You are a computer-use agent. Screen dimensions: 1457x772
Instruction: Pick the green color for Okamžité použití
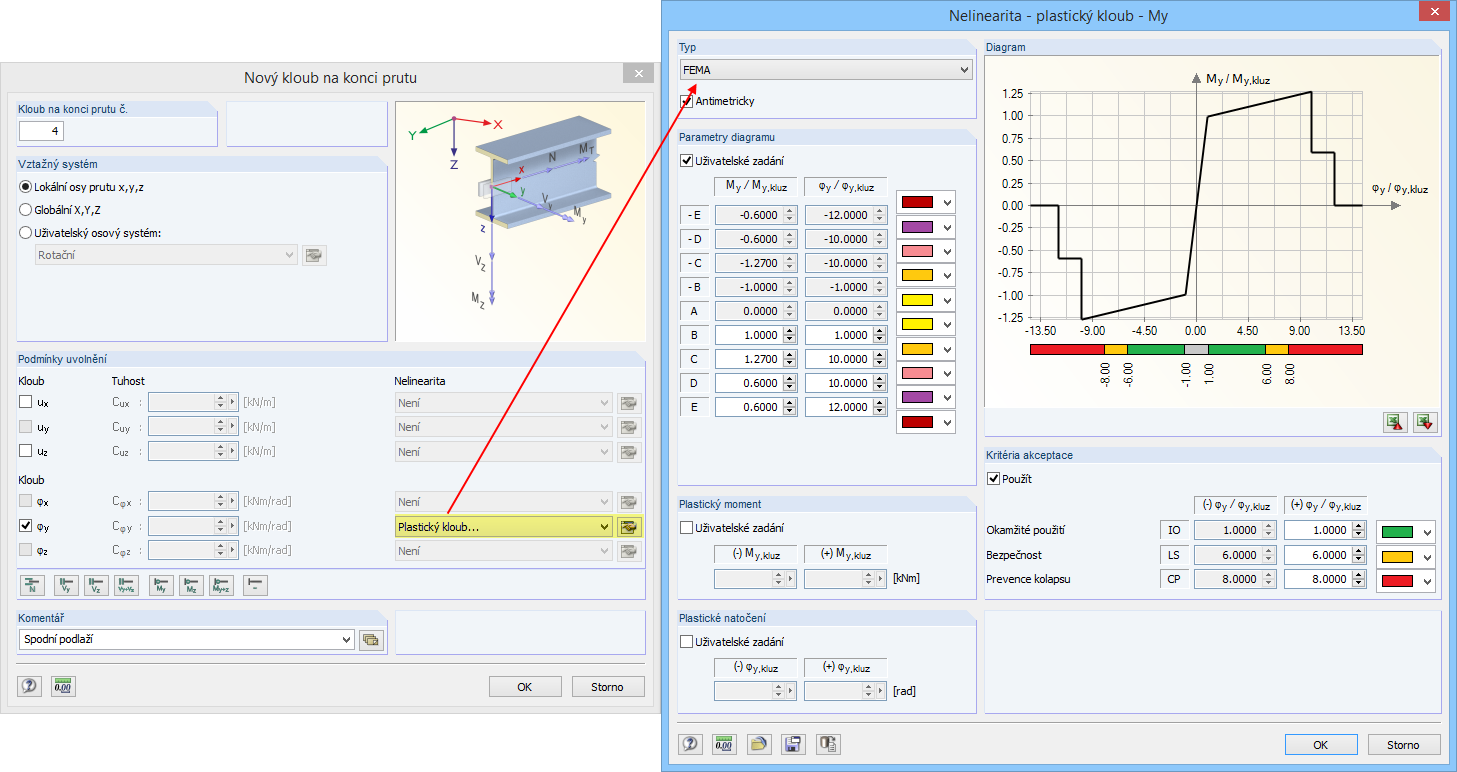(x=1406, y=532)
